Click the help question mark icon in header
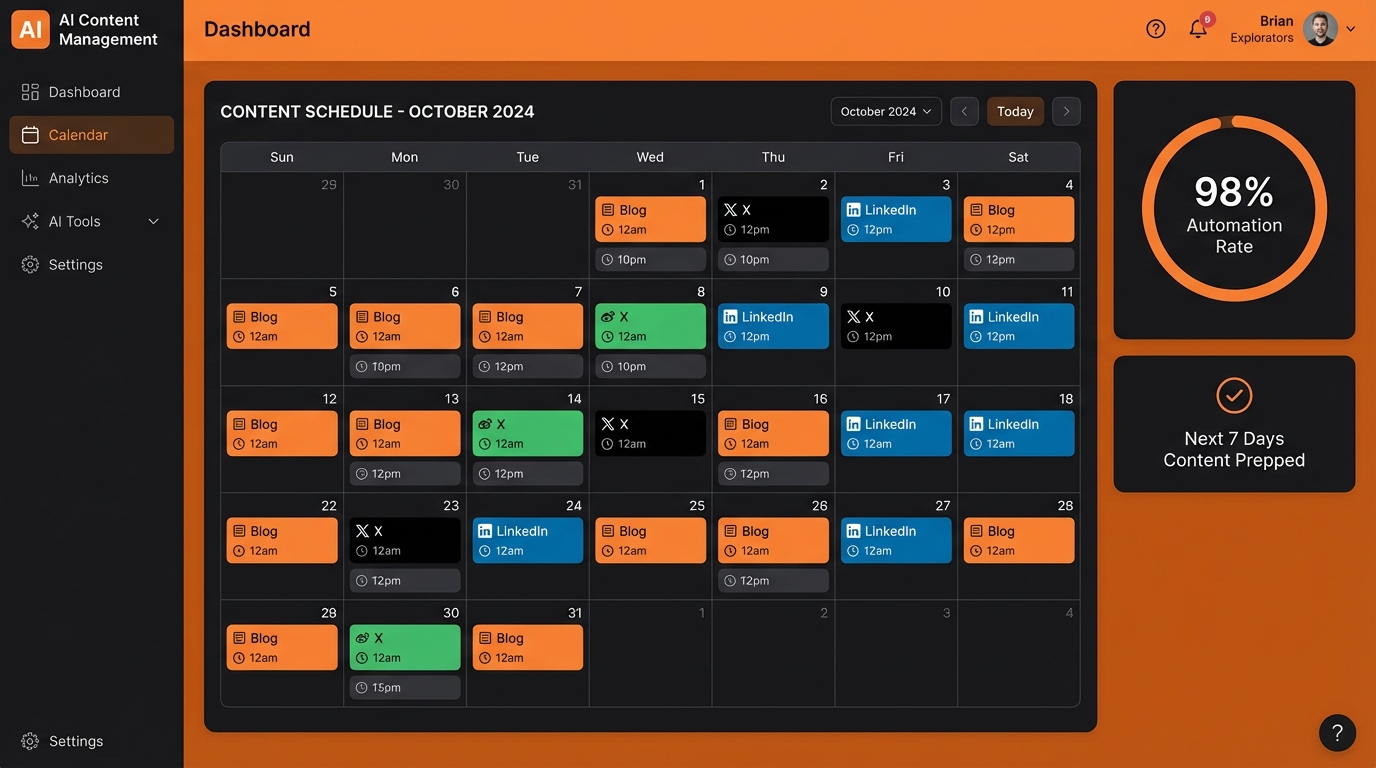Image resolution: width=1376 pixels, height=768 pixels. point(1156,29)
